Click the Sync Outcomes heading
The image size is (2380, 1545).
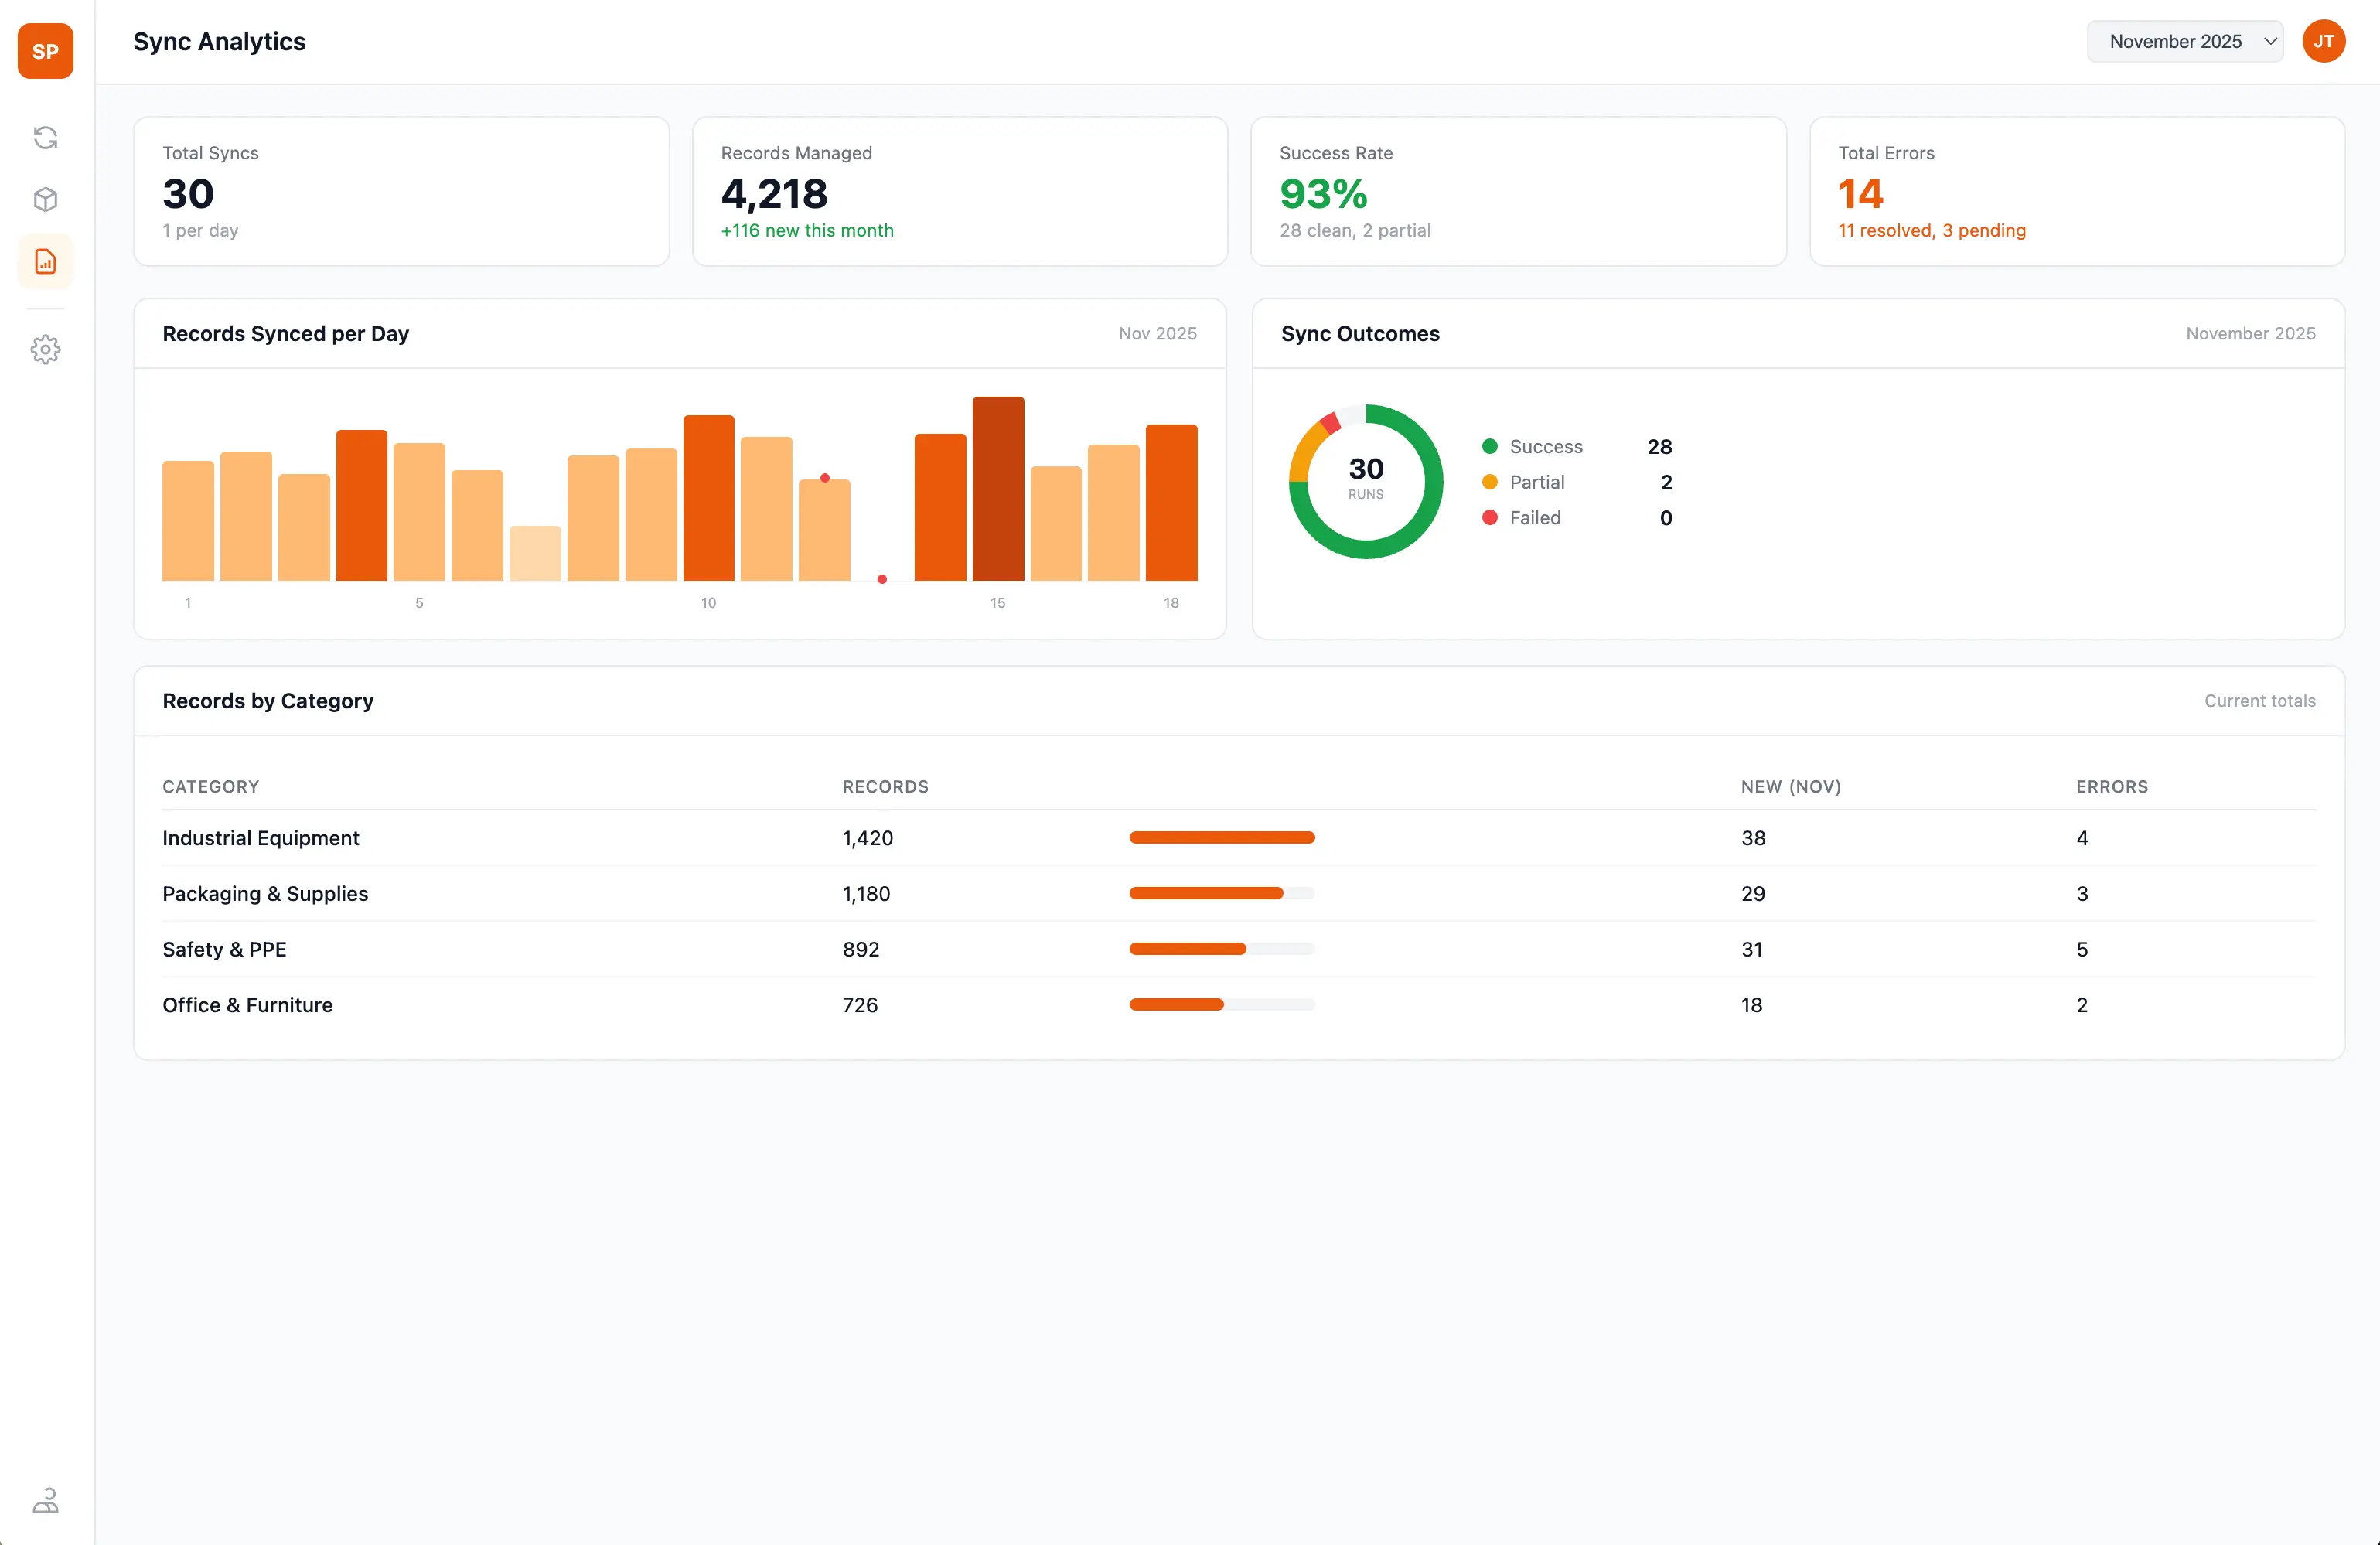pyautogui.click(x=1360, y=333)
